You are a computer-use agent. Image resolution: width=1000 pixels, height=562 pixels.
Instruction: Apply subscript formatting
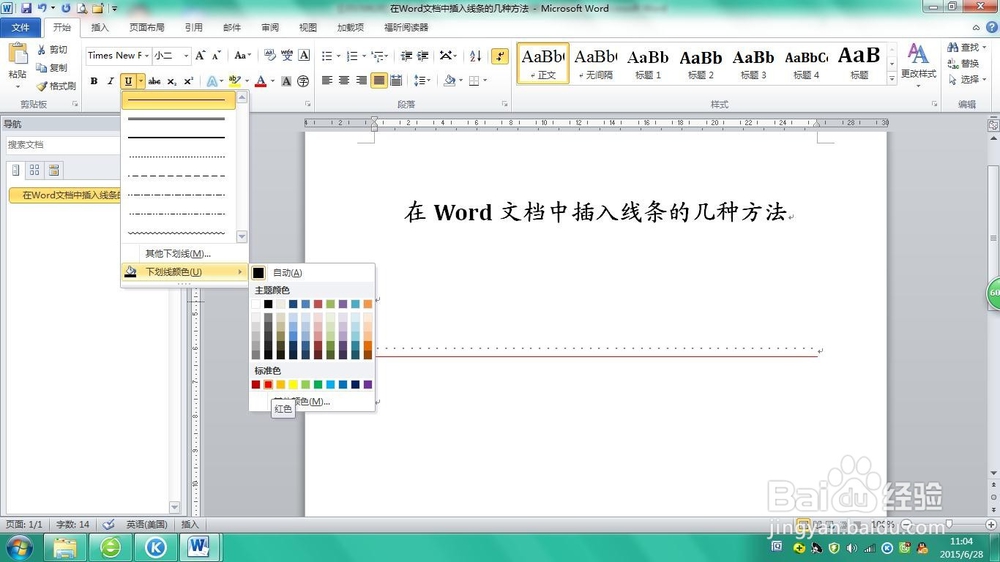pyautogui.click(x=171, y=81)
